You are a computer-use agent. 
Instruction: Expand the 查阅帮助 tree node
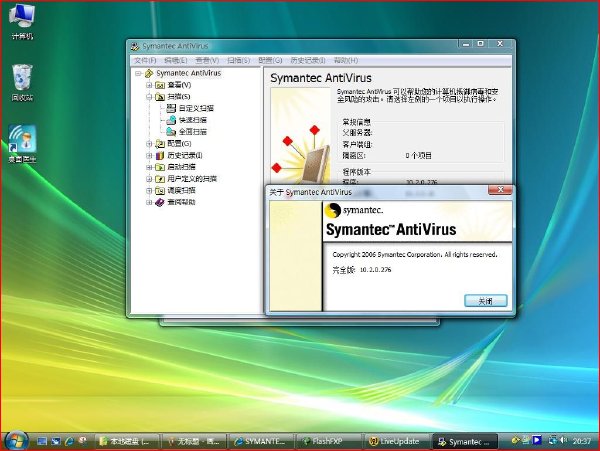pyautogui.click(x=149, y=202)
